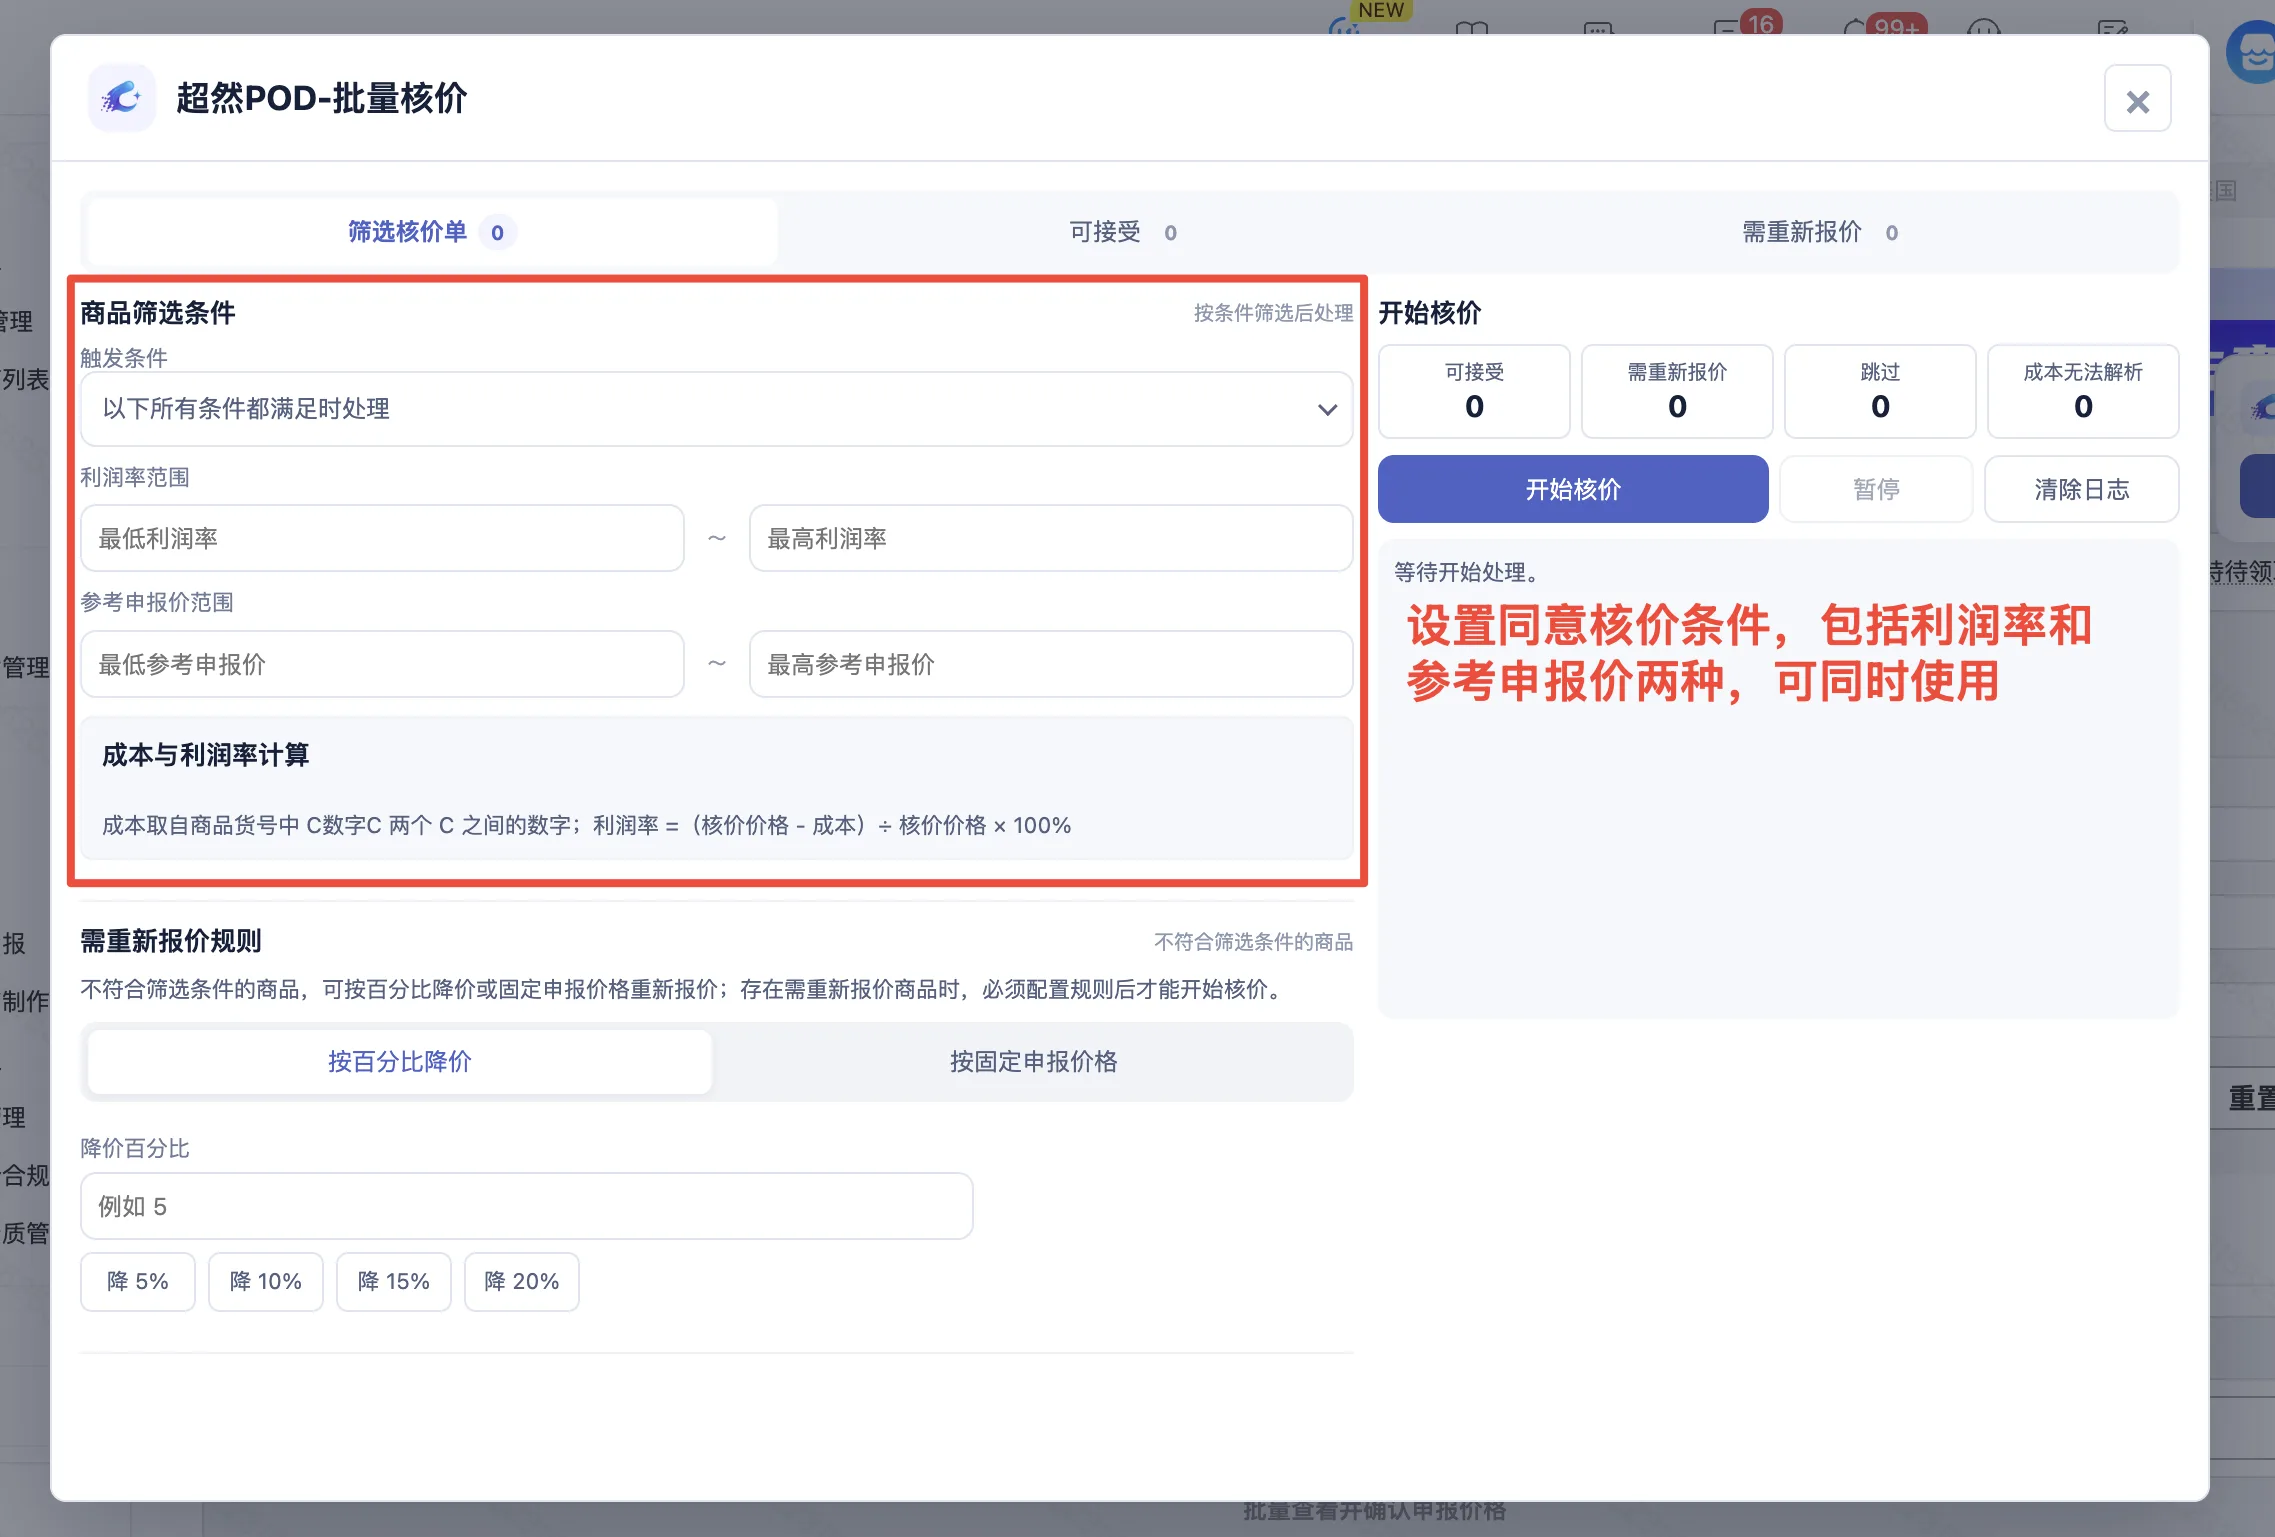Screen dimensions: 2275x1537
Task: Focus the 最低参考申报价 input field
Action: 382,664
